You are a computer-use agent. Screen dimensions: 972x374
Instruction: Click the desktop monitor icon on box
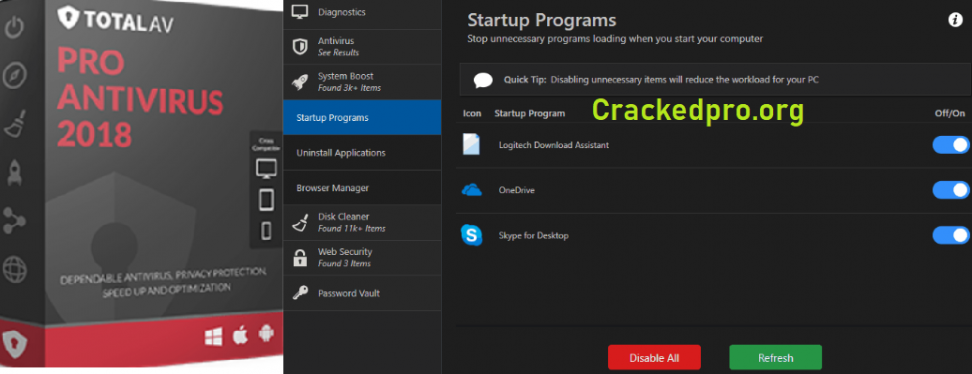click(267, 167)
